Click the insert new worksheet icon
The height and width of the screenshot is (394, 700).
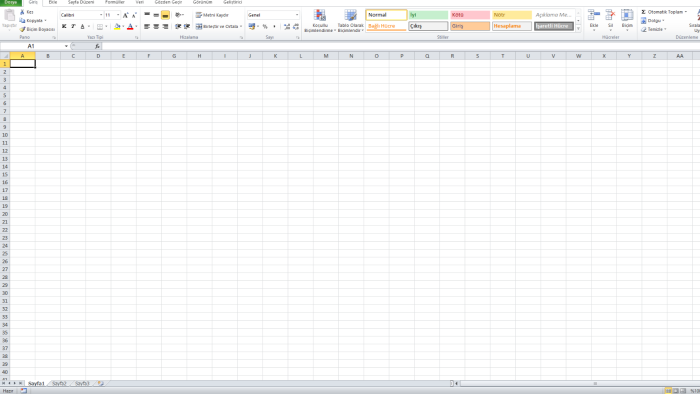coord(100,383)
